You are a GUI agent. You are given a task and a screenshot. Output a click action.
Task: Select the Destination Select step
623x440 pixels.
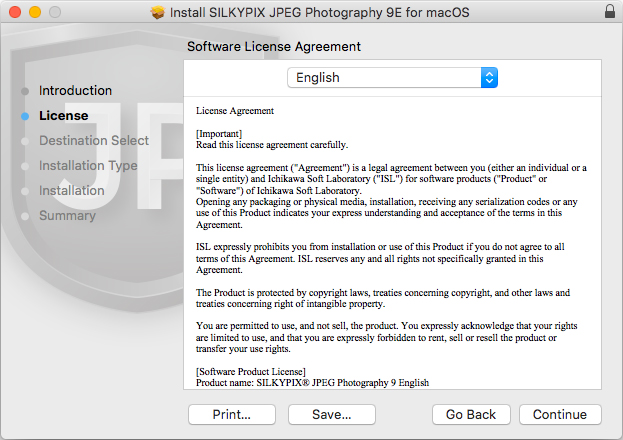point(94,140)
